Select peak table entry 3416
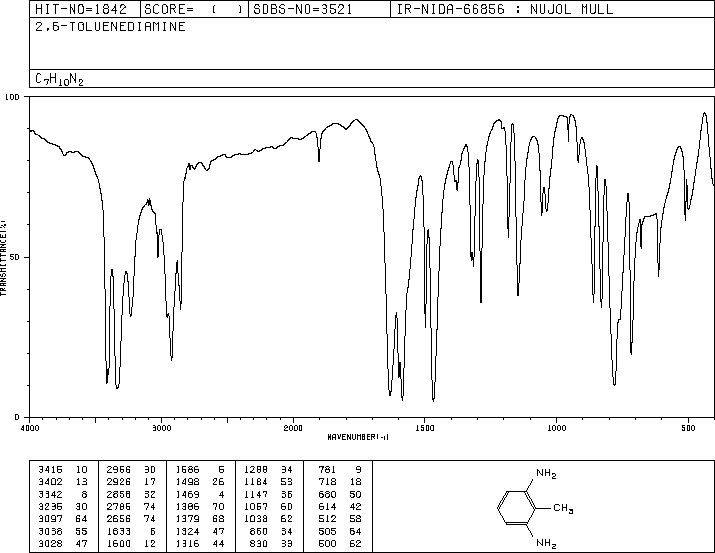The height and width of the screenshot is (553, 715). [x=62, y=470]
